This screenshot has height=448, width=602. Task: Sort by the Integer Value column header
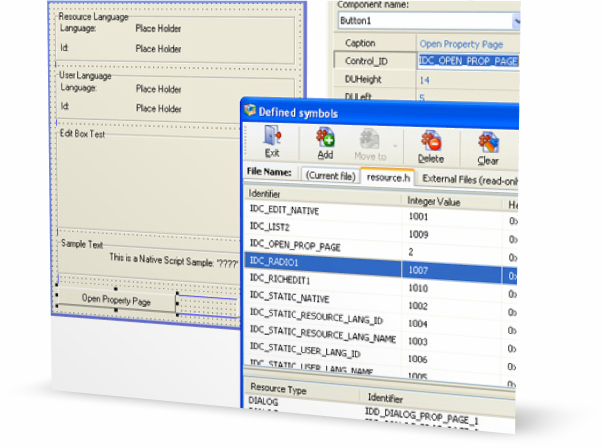tap(450, 199)
